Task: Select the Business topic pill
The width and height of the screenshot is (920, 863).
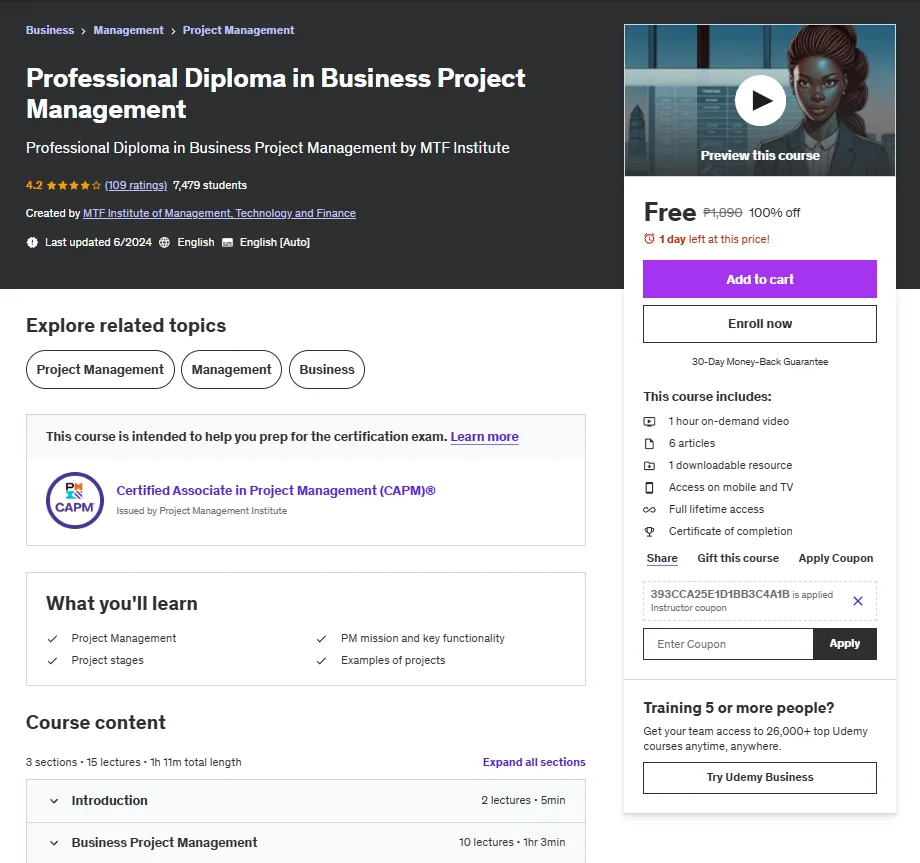Action: click(x=327, y=370)
